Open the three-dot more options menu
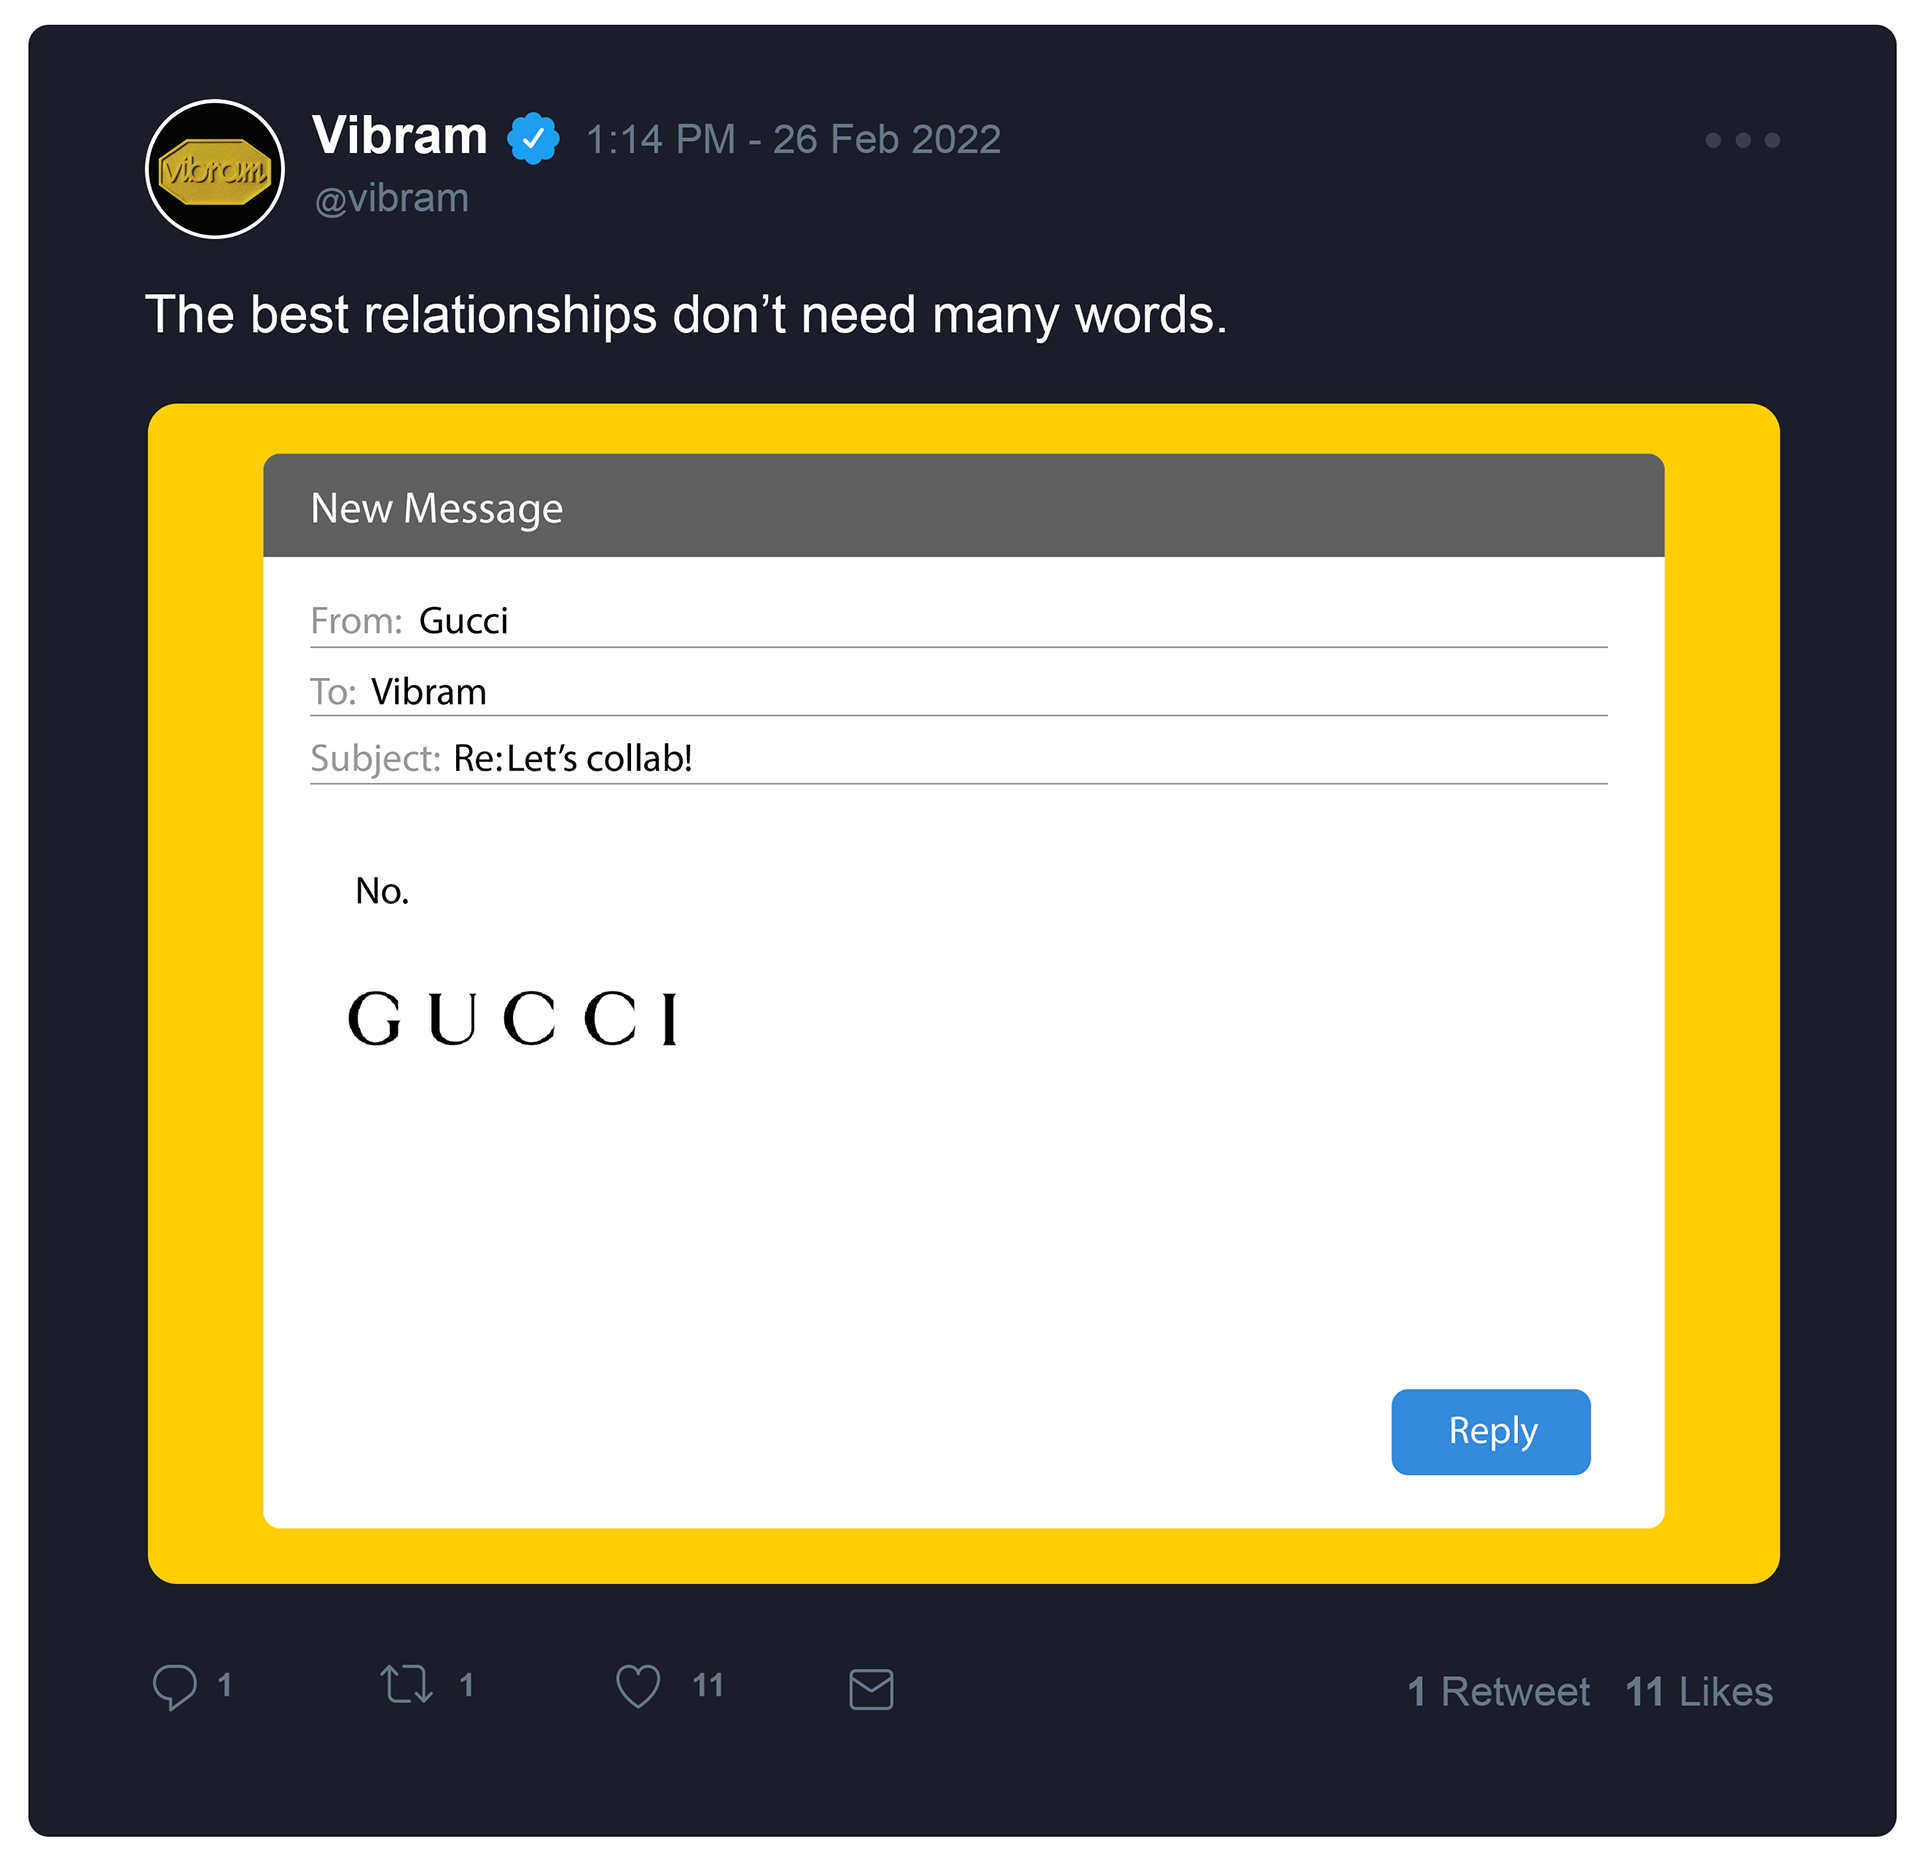The height and width of the screenshot is (1863, 1920). tap(1743, 140)
